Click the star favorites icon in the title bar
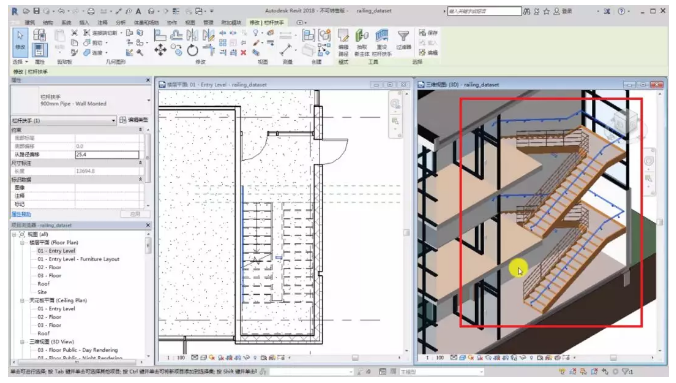This screenshot has height=383, width=676. (x=547, y=11)
